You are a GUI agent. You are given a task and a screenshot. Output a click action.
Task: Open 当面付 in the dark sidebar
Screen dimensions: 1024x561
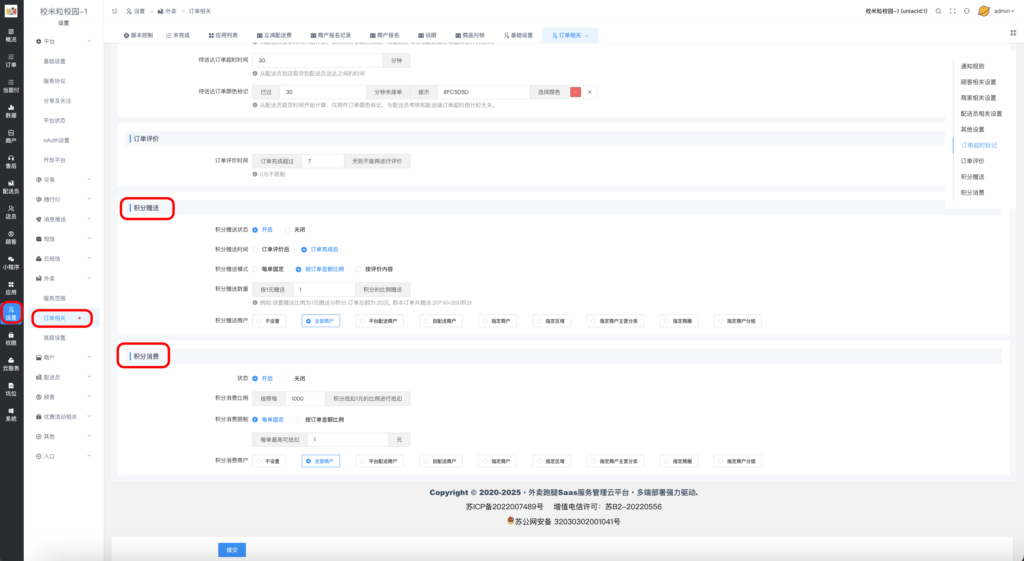[11, 86]
